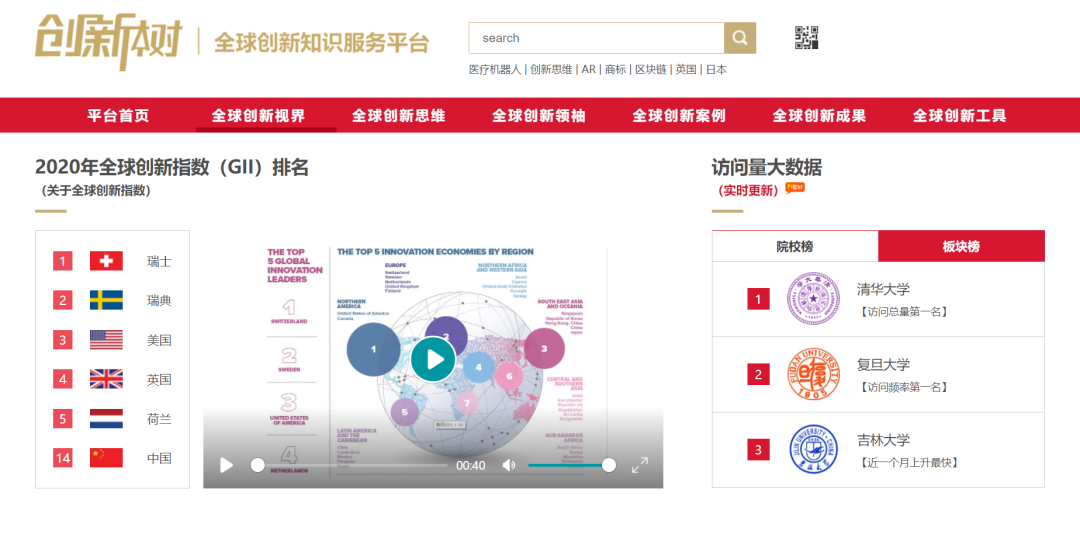Play video using the center play button

tap(433, 359)
